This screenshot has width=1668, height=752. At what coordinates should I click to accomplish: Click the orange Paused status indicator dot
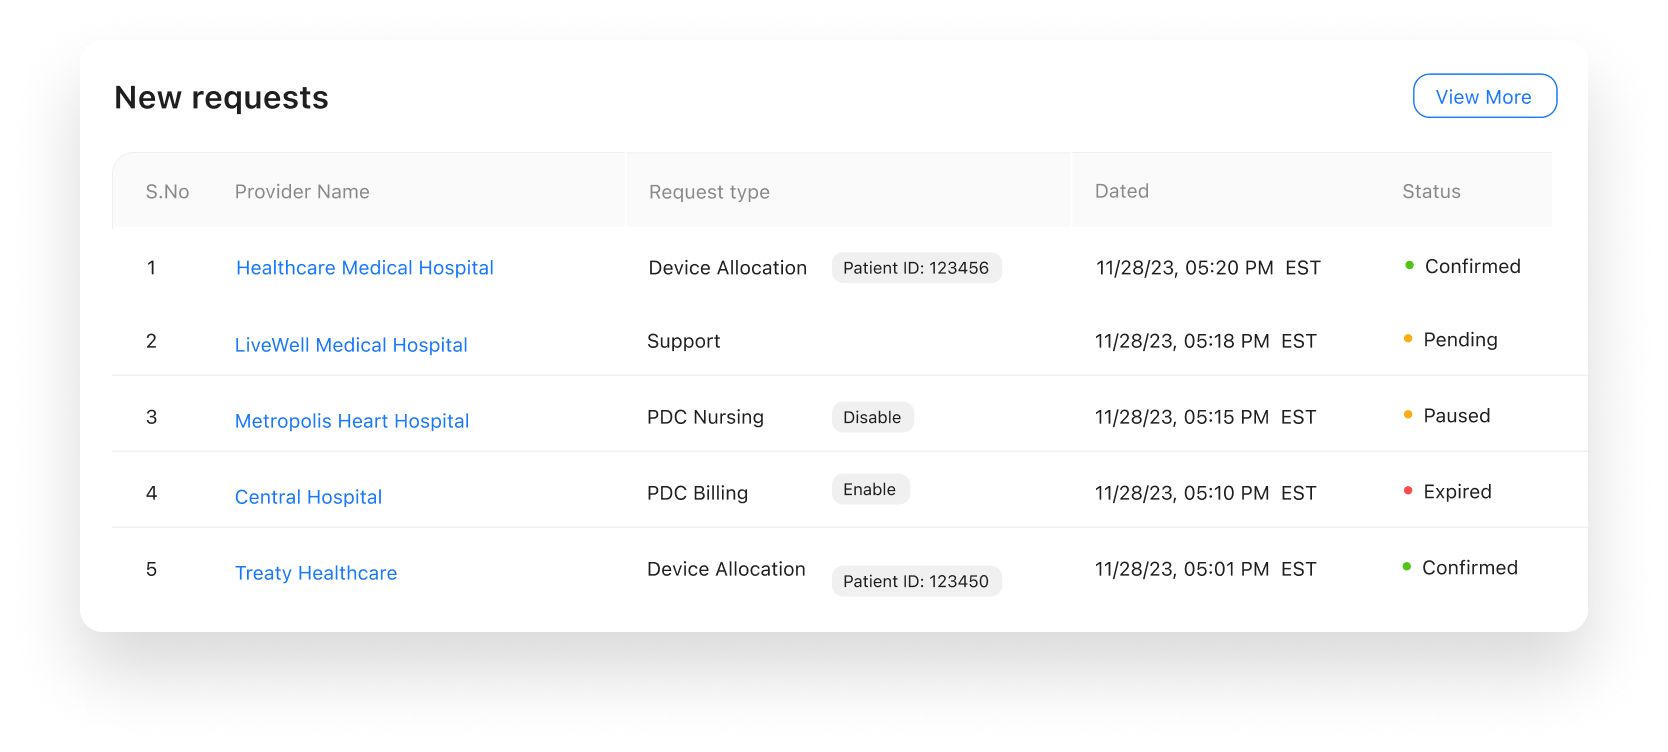(1409, 414)
